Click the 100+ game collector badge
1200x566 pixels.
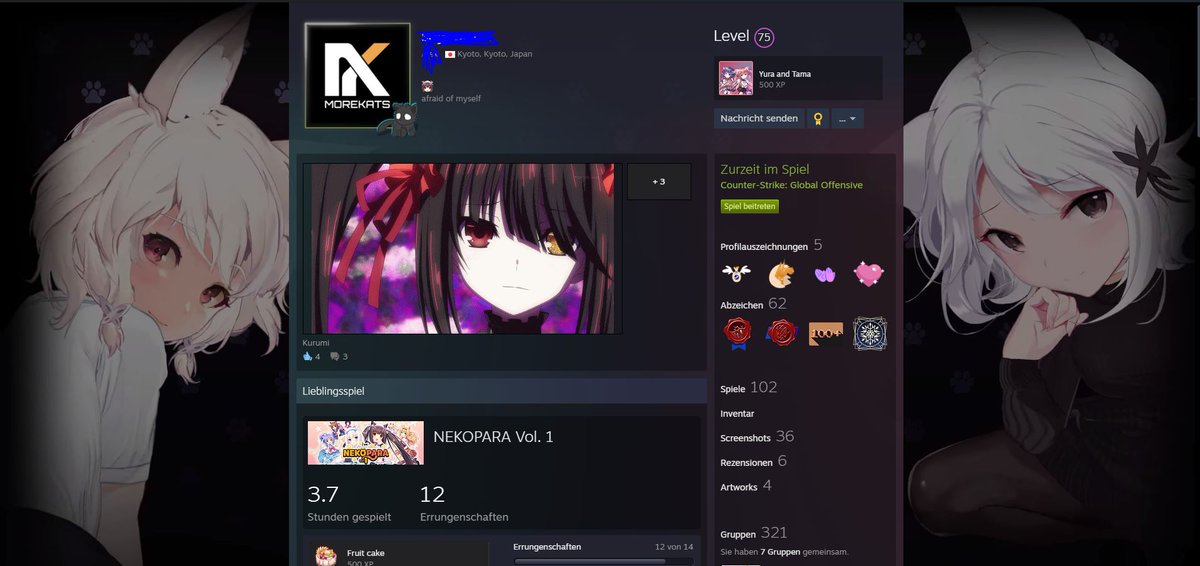point(825,333)
